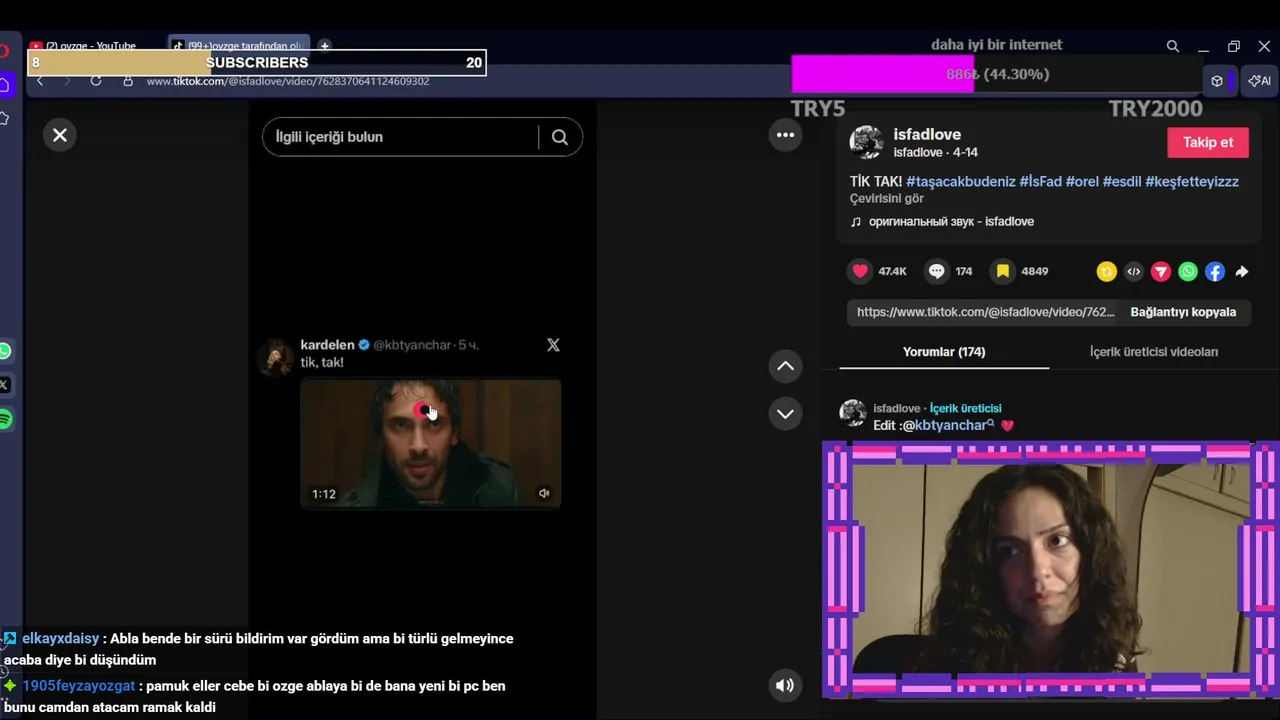The height and width of the screenshot is (720, 1280).
Task: Click the 1905feyzayozgat username in chat
Action: click(79, 686)
